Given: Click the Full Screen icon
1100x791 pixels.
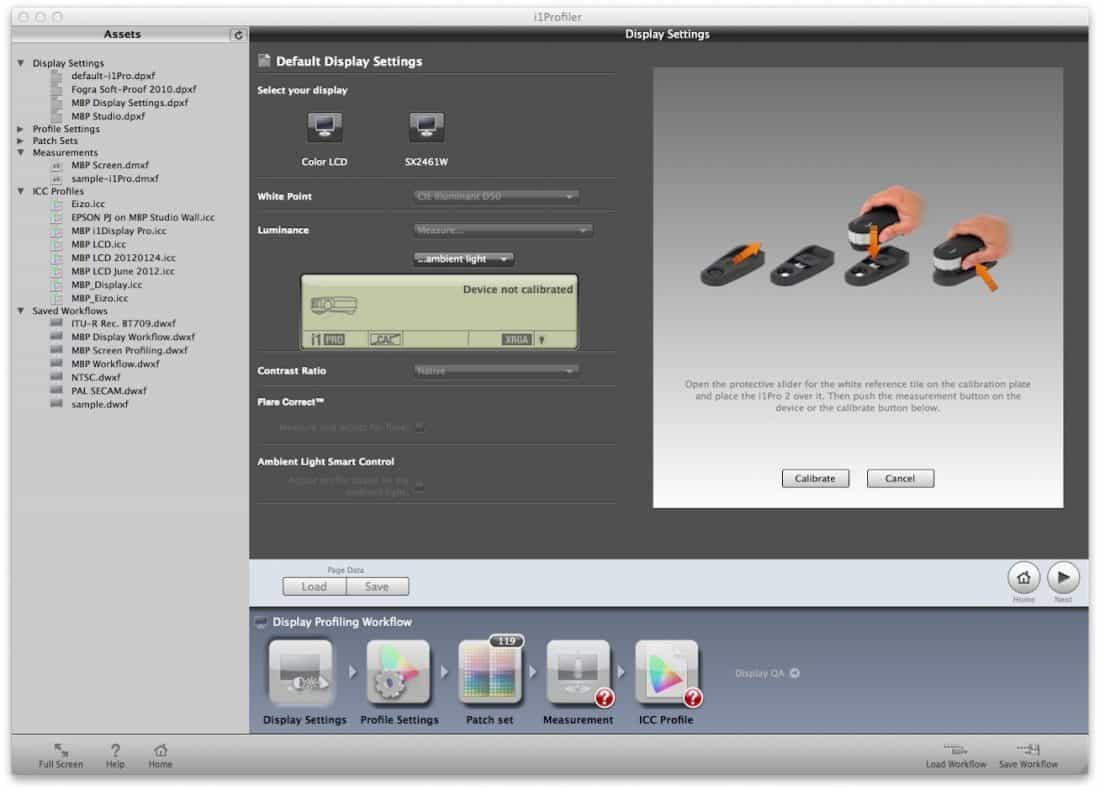Looking at the screenshot, I should pos(61,750).
